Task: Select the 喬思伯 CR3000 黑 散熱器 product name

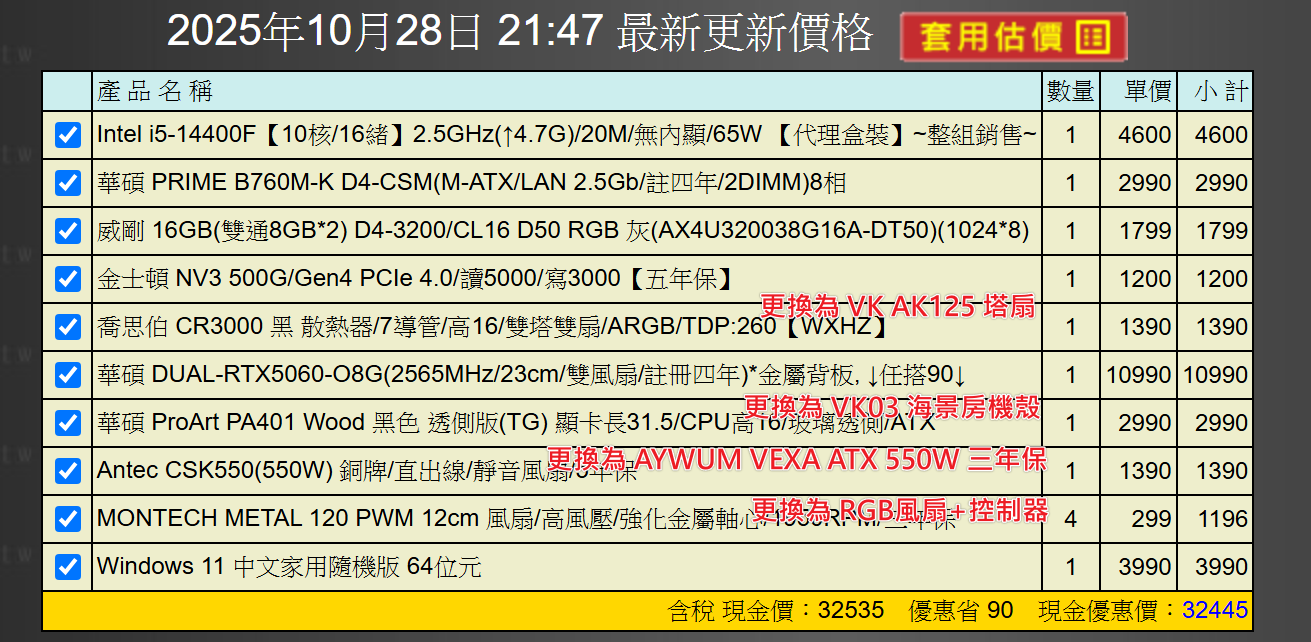Action: coord(493,326)
